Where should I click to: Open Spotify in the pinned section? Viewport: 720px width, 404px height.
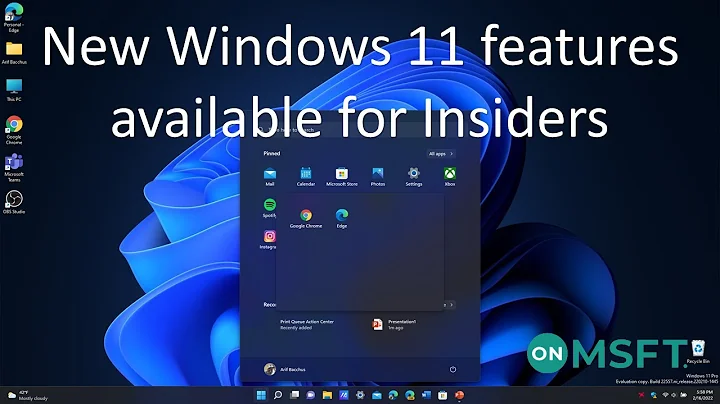pos(270,208)
